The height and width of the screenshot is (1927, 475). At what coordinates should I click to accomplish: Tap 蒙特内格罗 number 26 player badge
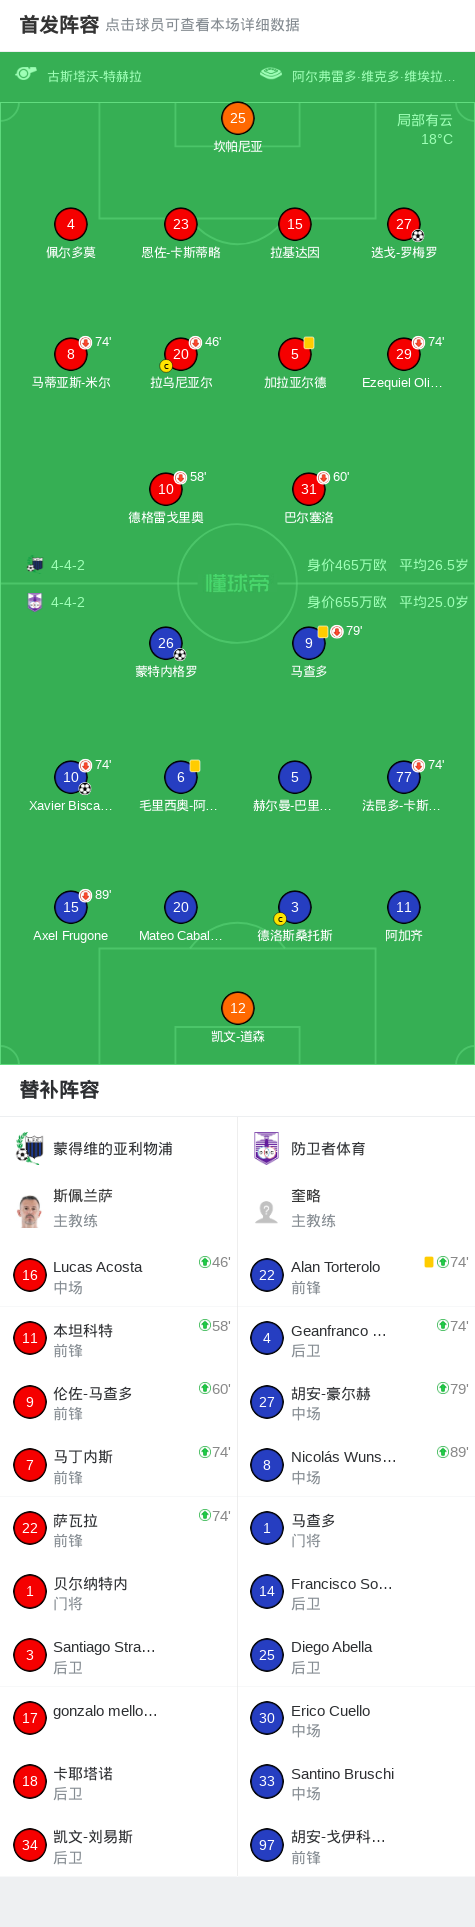pyautogui.click(x=166, y=643)
